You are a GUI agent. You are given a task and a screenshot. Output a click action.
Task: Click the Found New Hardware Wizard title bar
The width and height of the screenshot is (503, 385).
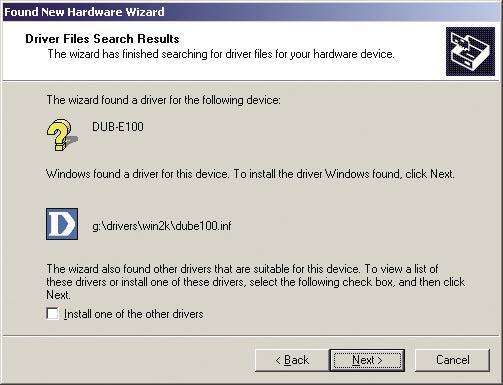pos(251,12)
